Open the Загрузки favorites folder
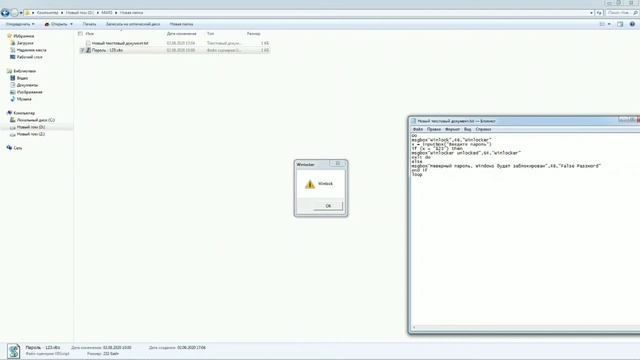This screenshot has width=640, height=360. click(x=25, y=43)
